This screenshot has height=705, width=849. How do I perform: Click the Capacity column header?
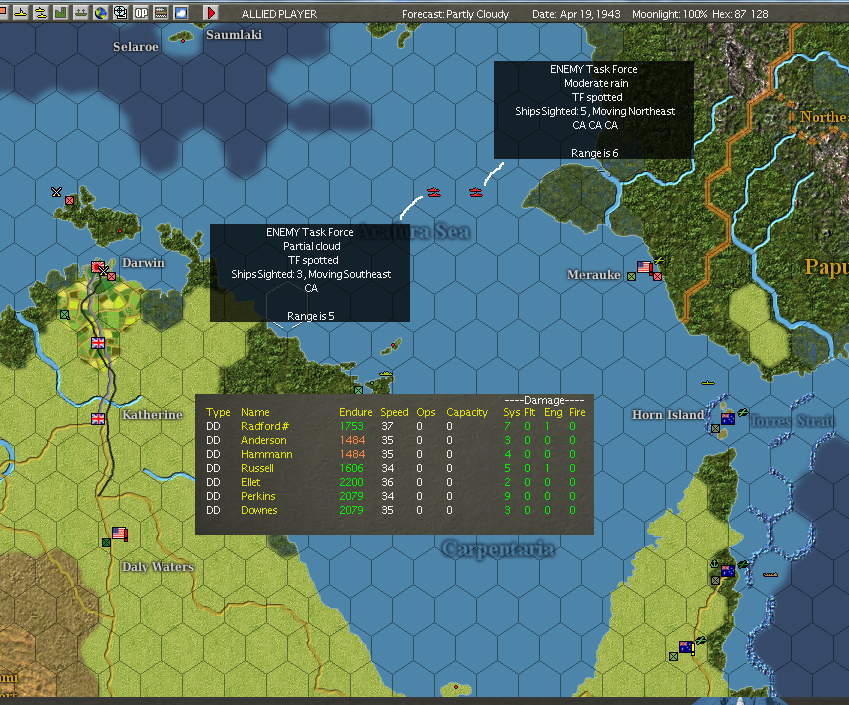(467, 412)
